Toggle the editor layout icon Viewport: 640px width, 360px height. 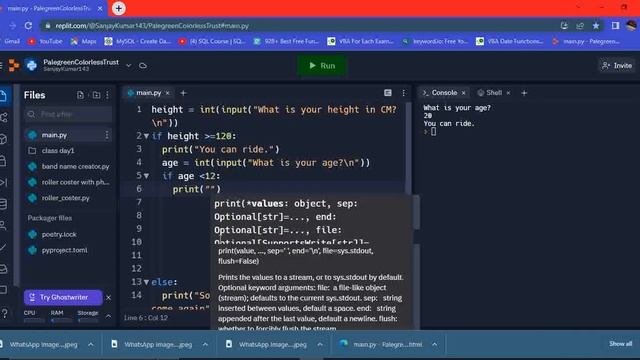point(388,93)
